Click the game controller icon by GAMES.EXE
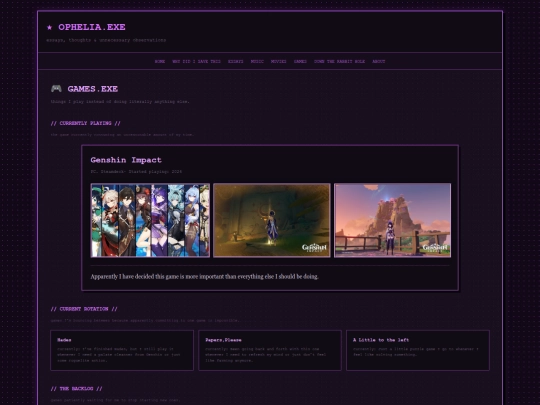540x405 pixels. tap(56, 89)
